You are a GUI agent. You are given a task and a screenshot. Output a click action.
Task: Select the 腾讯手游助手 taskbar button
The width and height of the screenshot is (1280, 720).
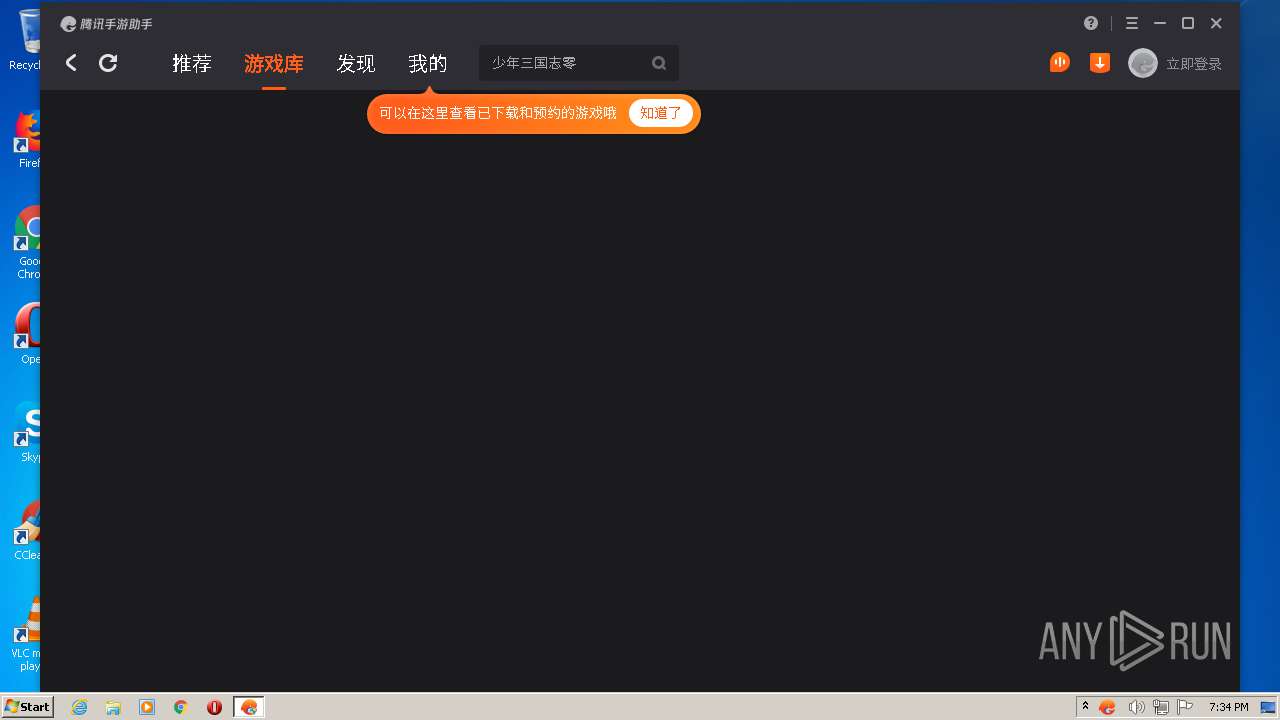pyautogui.click(x=249, y=707)
